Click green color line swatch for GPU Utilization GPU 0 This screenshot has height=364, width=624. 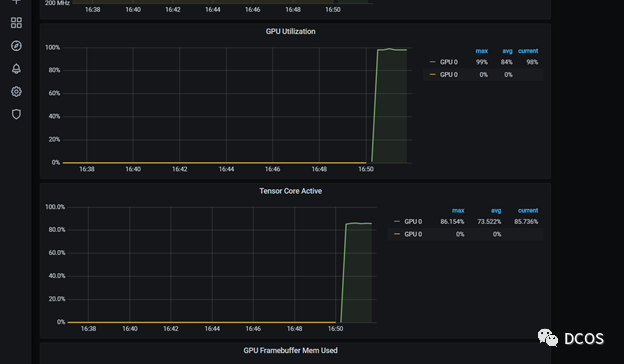[x=433, y=62]
